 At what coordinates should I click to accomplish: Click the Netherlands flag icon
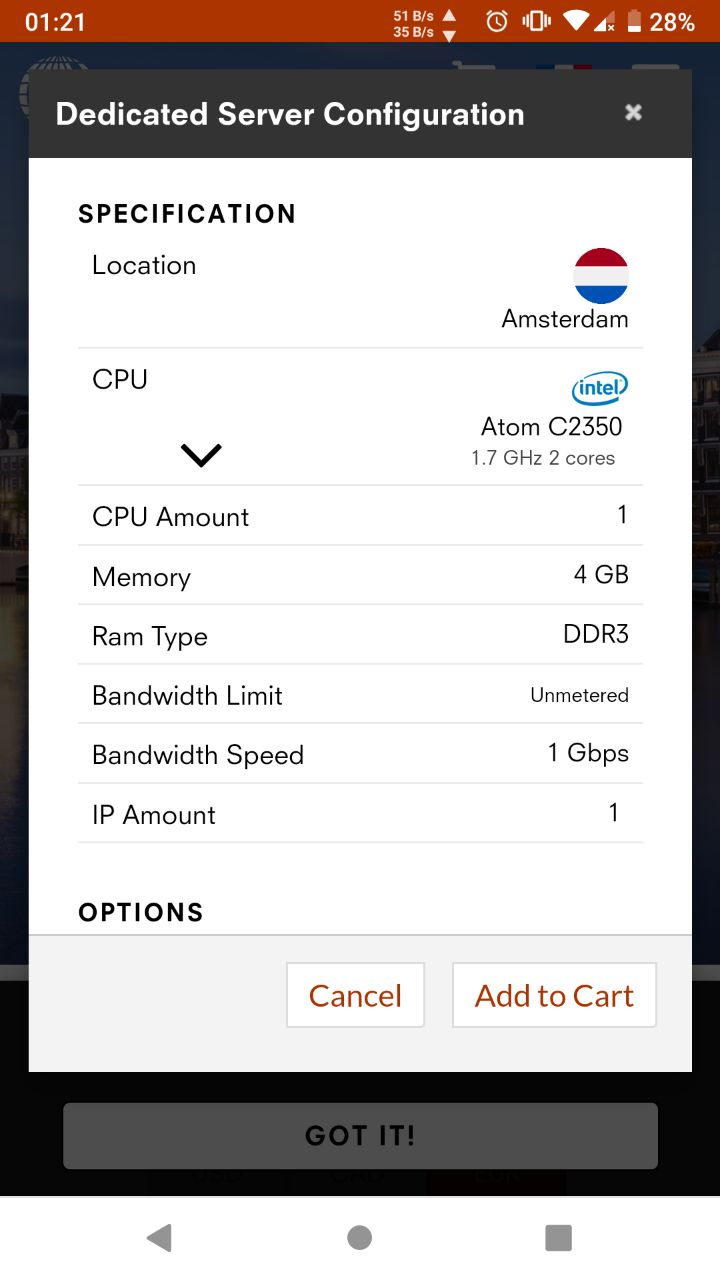(x=601, y=276)
